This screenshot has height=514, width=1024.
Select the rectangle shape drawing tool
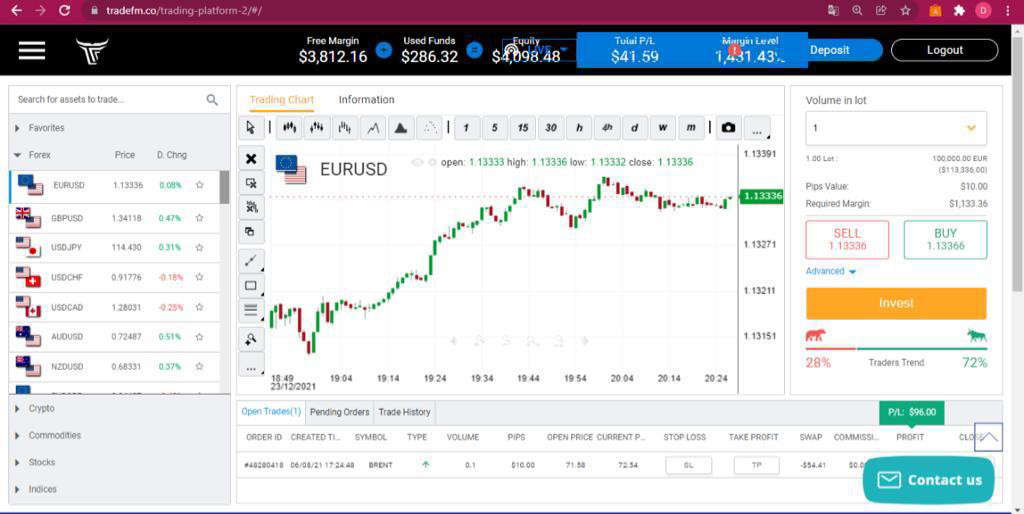pos(250,286)
